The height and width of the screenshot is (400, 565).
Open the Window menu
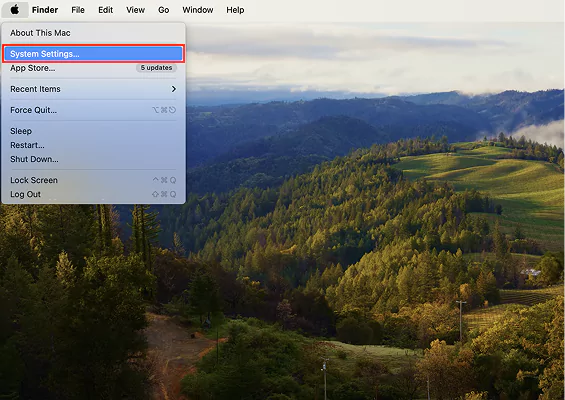pyautogui.click(x=198, y=10)
